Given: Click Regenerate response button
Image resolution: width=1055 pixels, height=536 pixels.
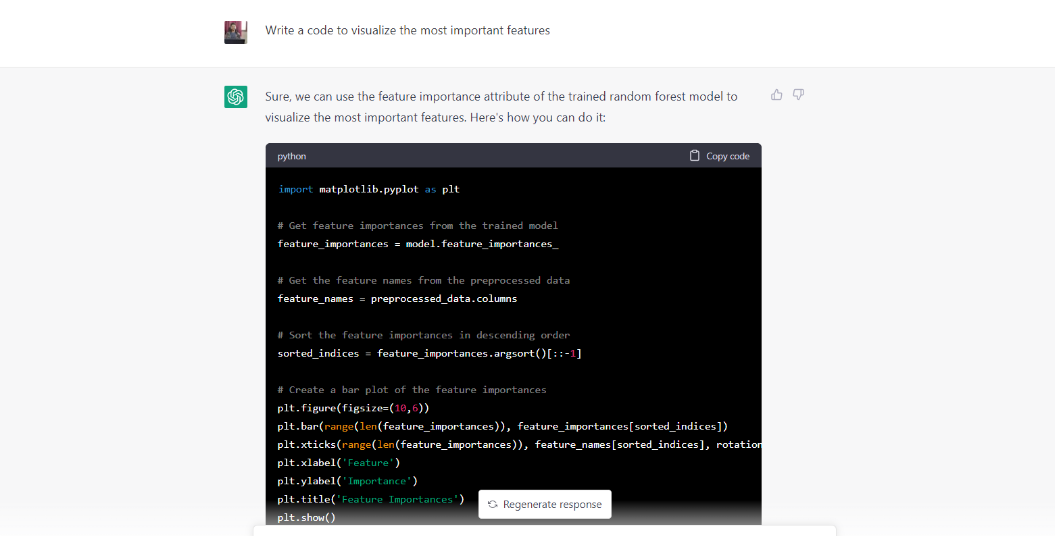Looking at the screenshot, I should click(545, 504).
